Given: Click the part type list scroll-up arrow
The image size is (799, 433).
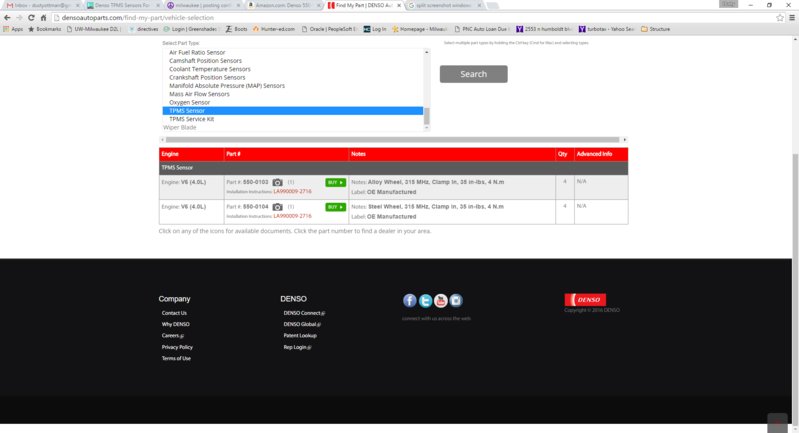Looking at the screenshot, I should (427, 52).
